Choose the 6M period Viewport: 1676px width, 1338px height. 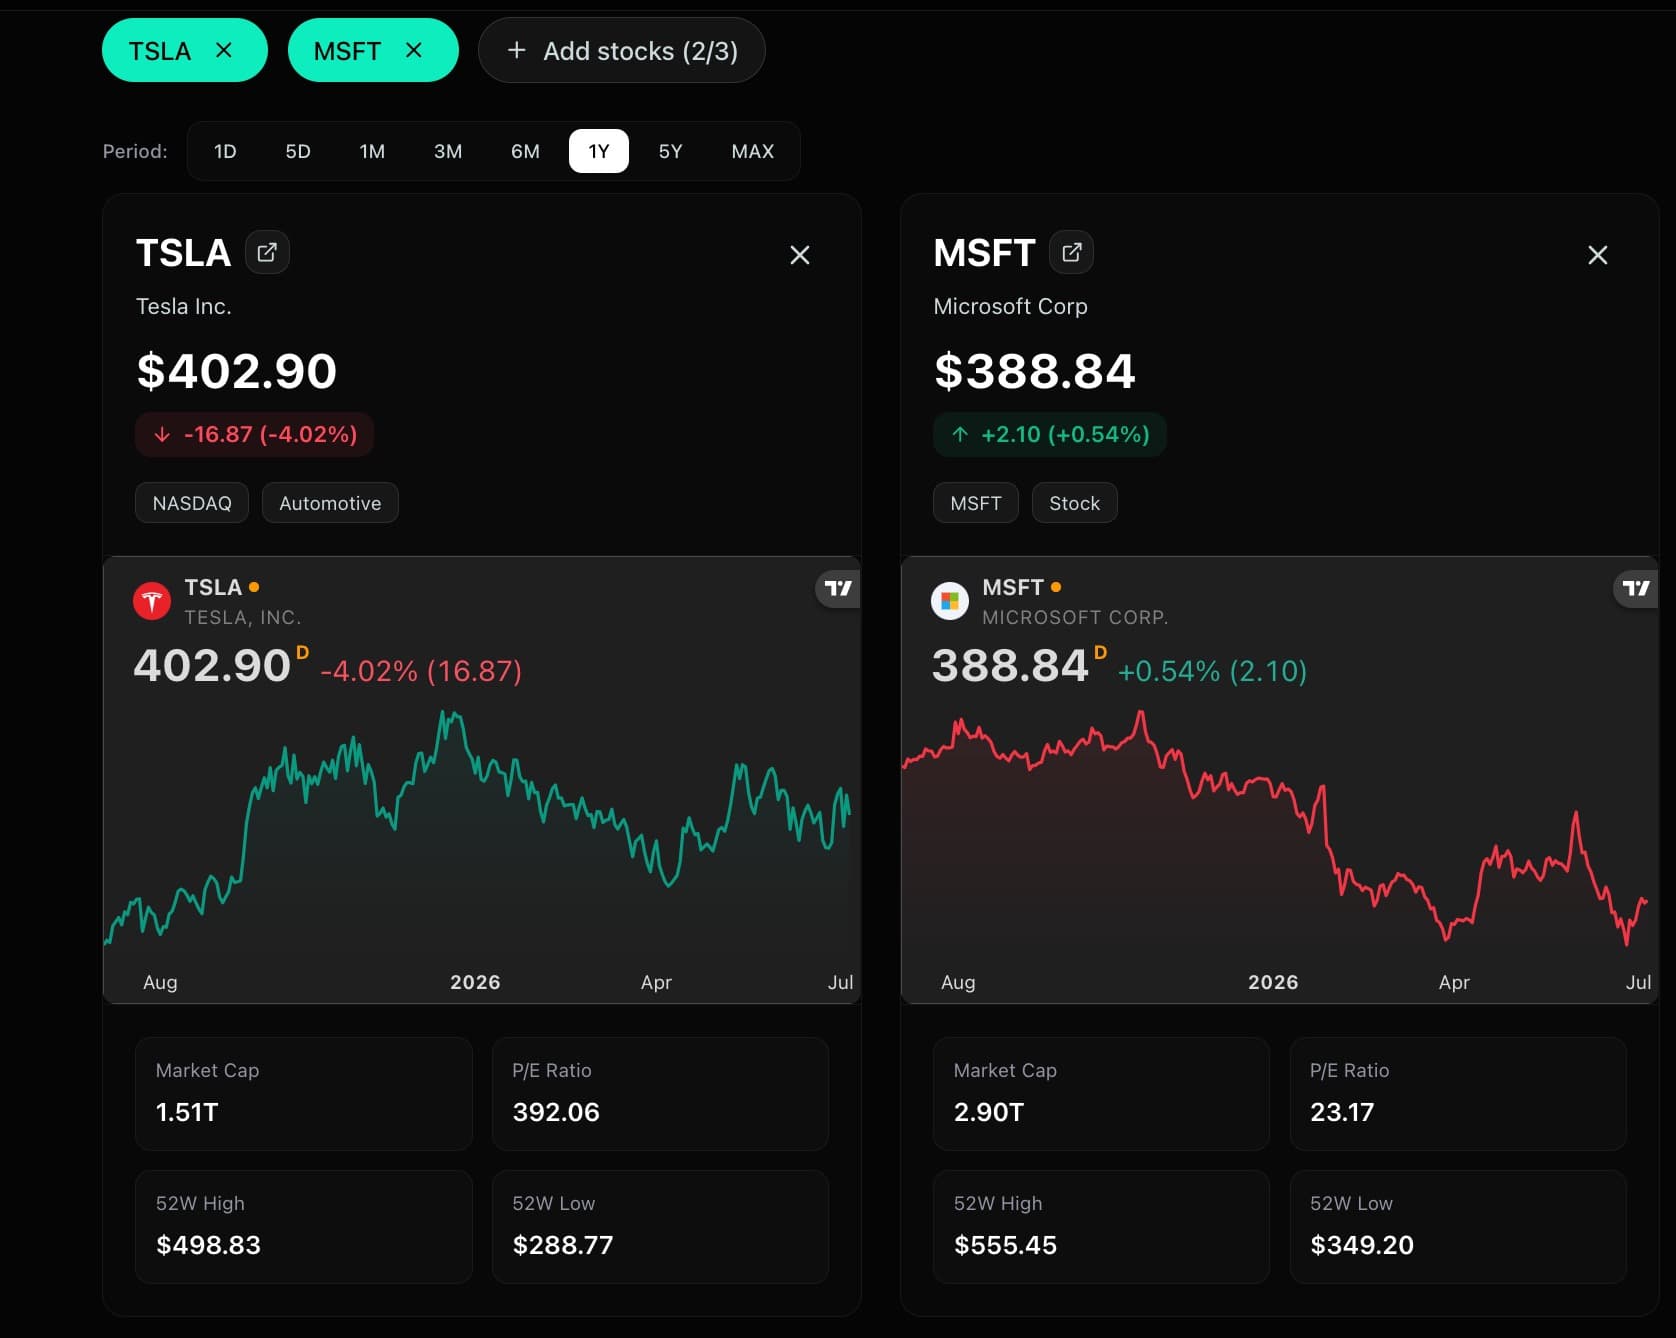[x=525, y=151]
